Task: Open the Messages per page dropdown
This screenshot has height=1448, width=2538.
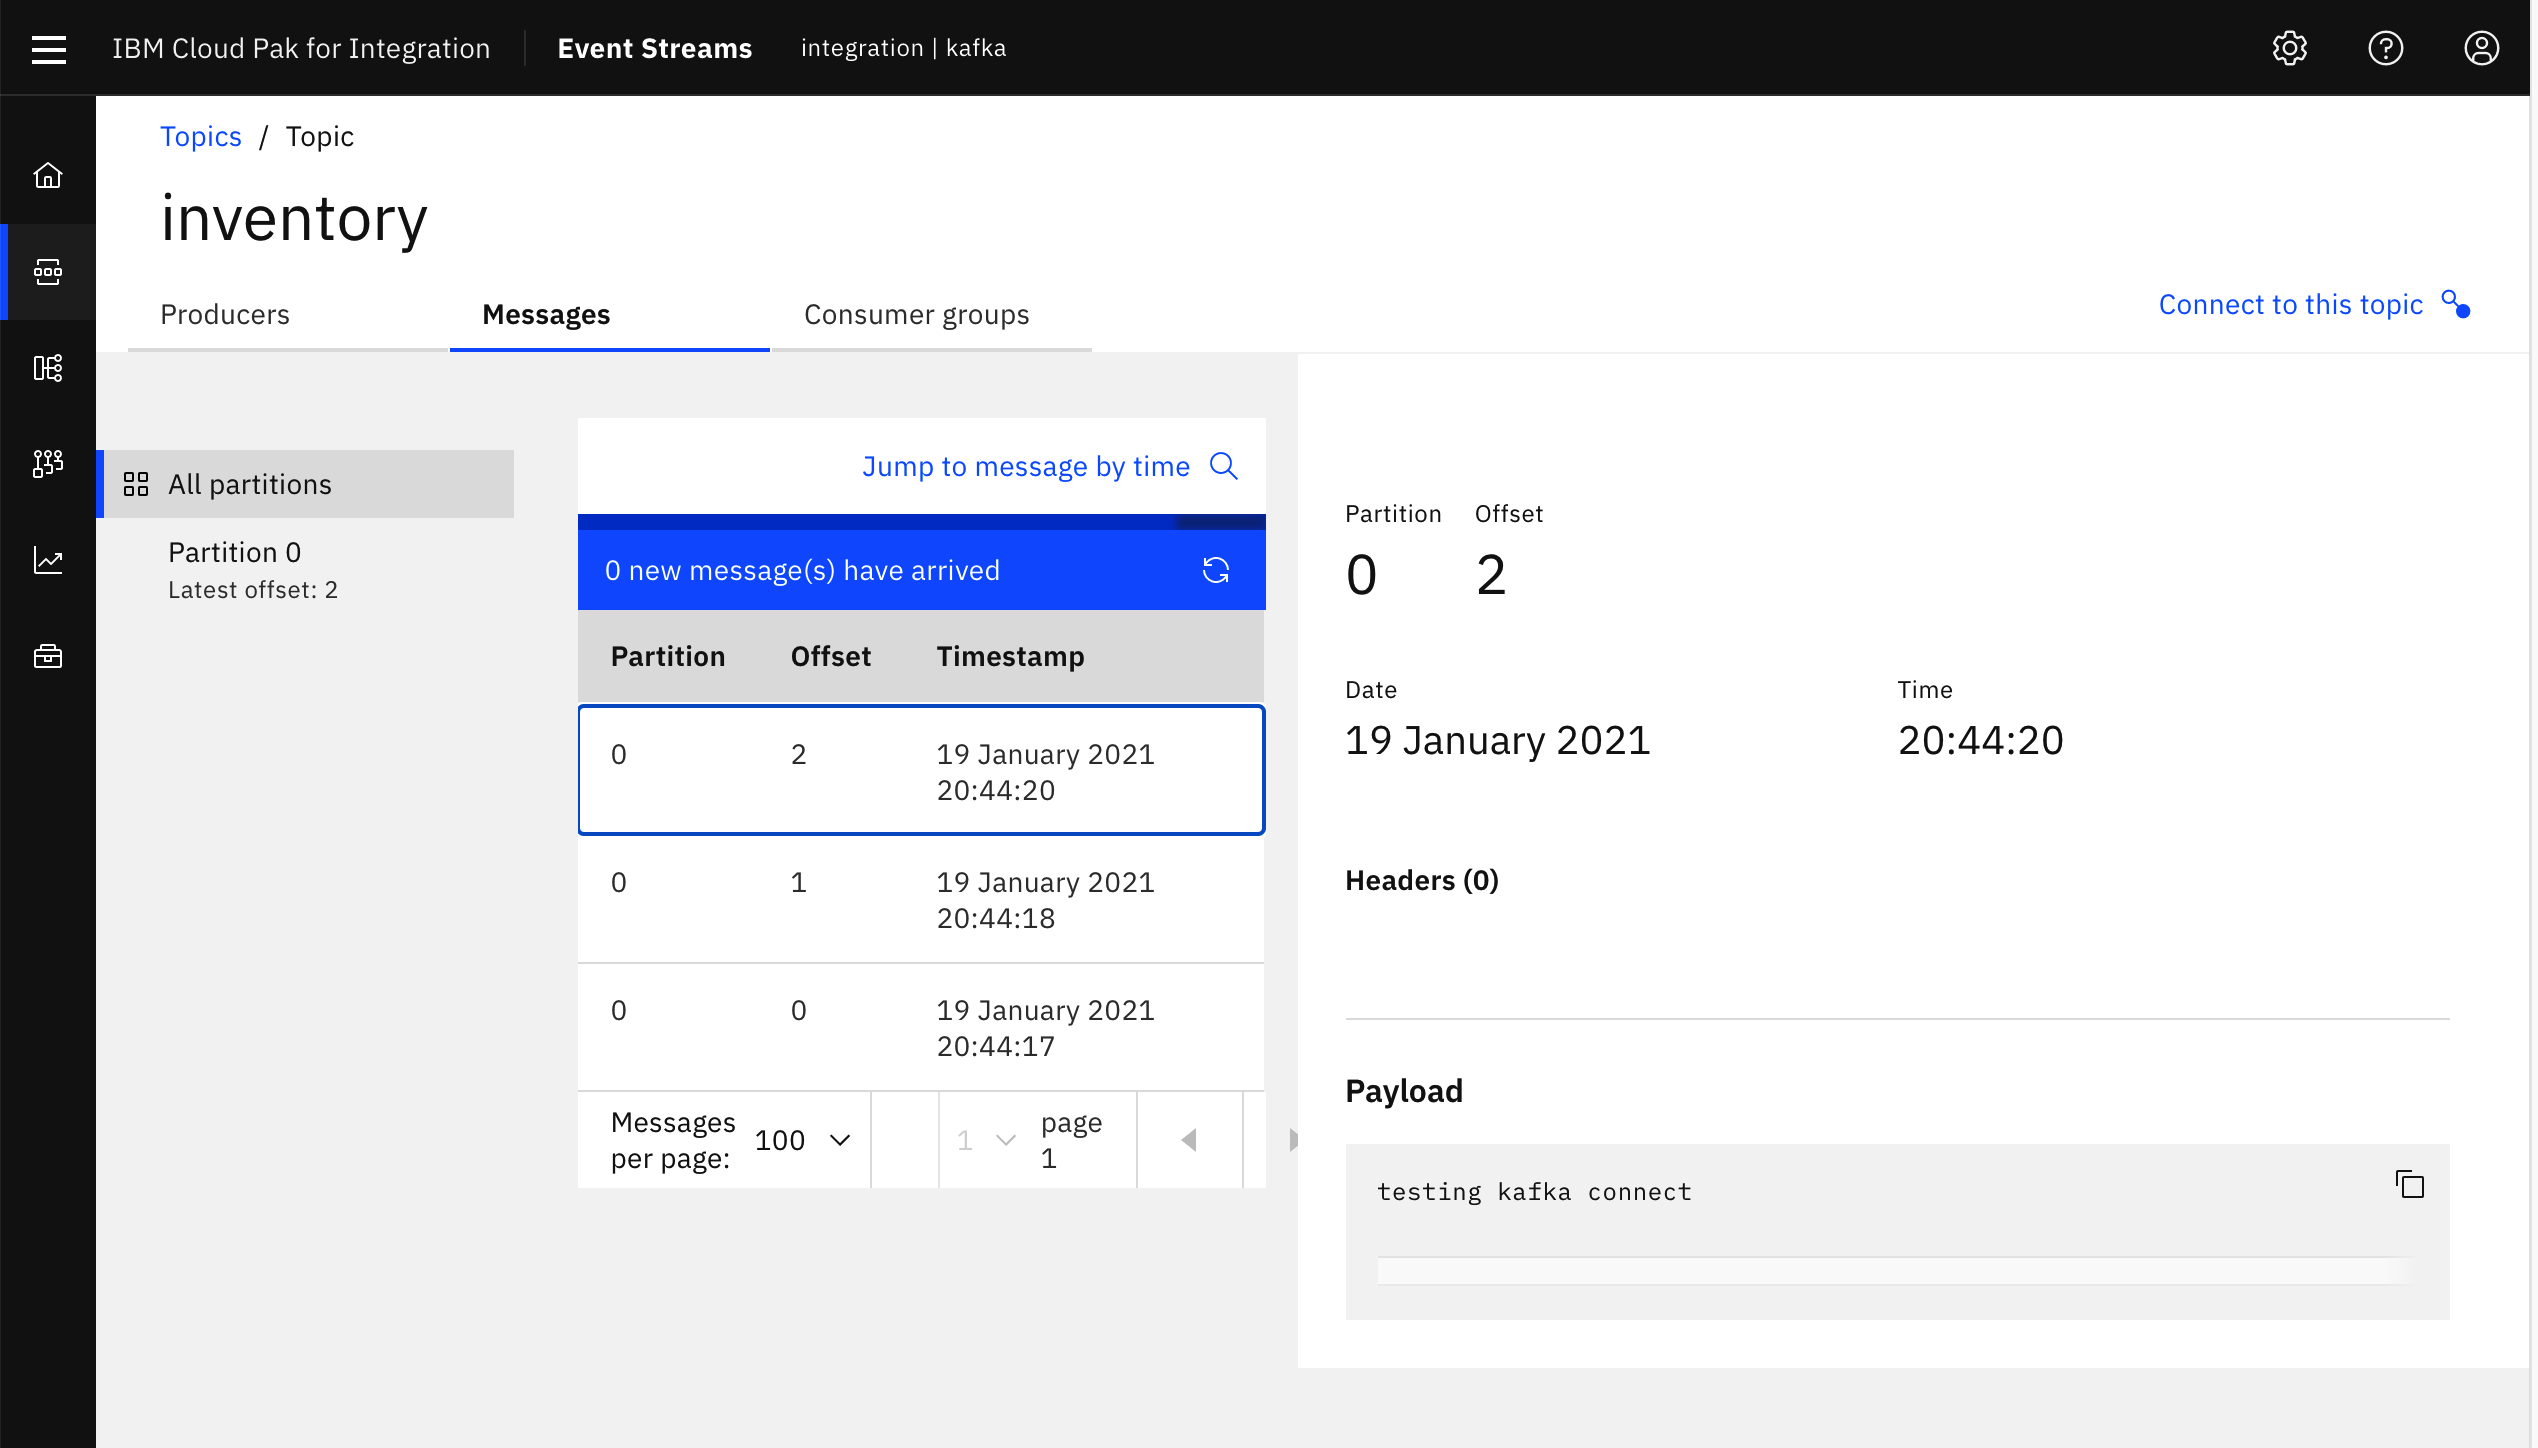Action: pyautogui.click(x=805, y=1140)
